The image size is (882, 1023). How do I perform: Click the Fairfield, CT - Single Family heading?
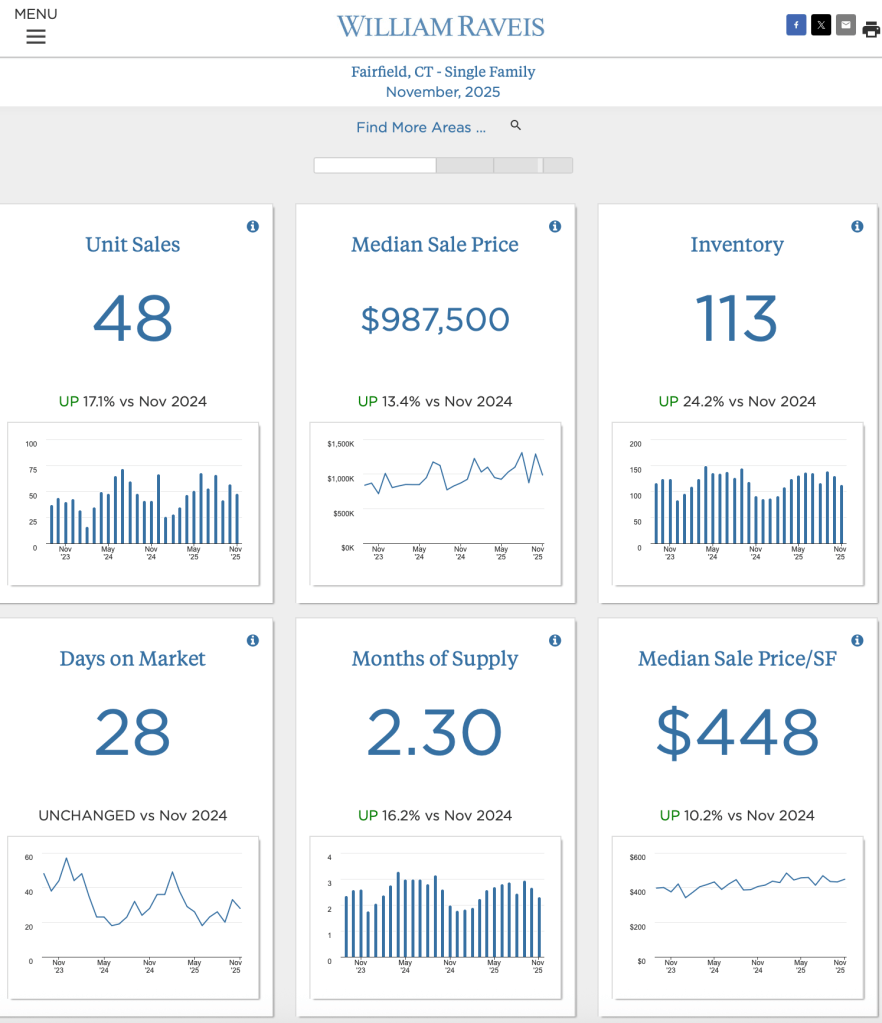(x=443, y=72)
